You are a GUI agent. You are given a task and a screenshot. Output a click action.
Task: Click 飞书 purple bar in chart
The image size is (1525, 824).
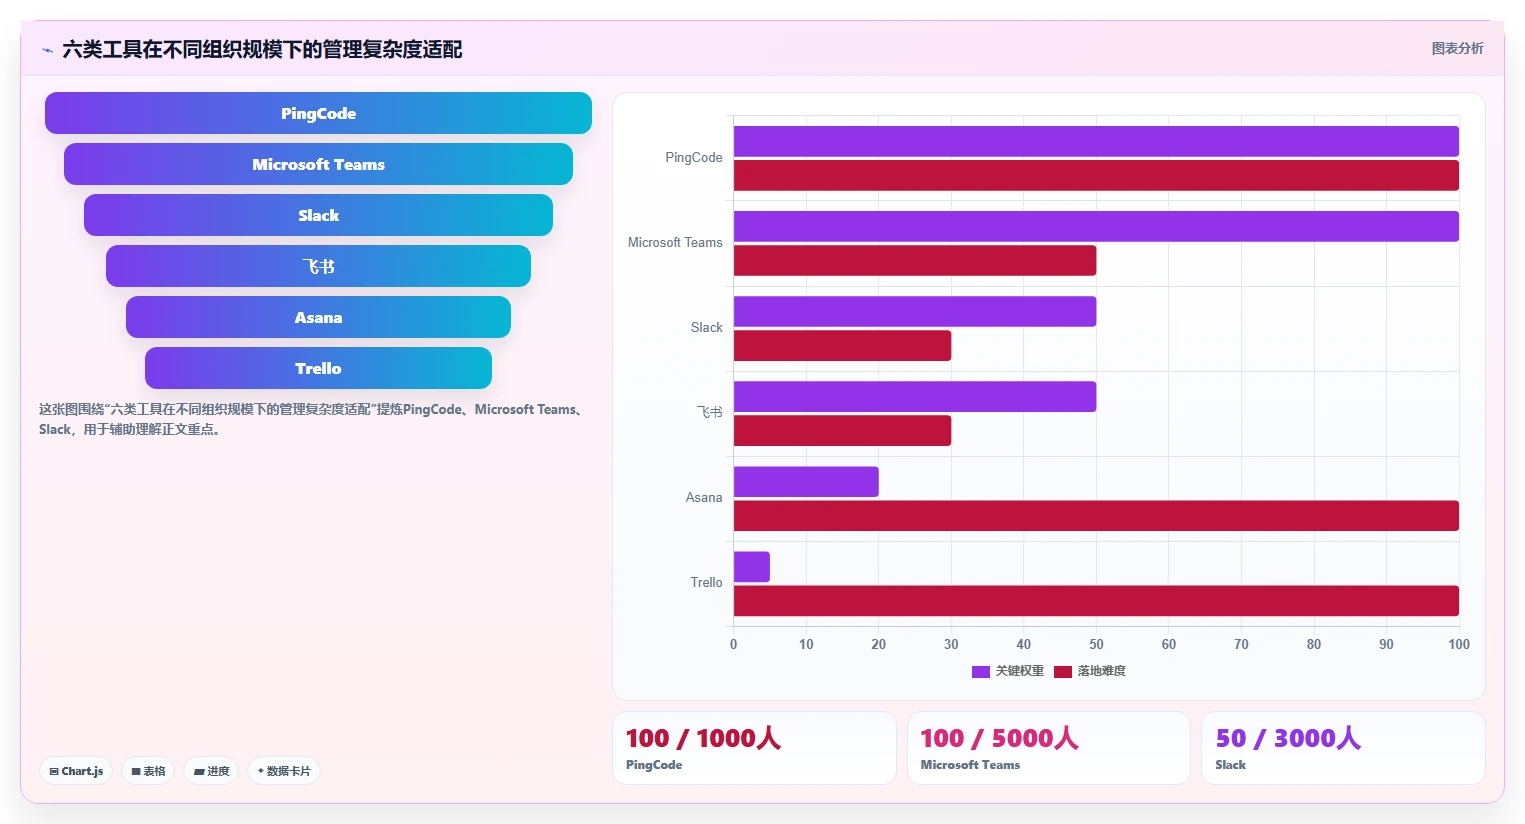915,396
